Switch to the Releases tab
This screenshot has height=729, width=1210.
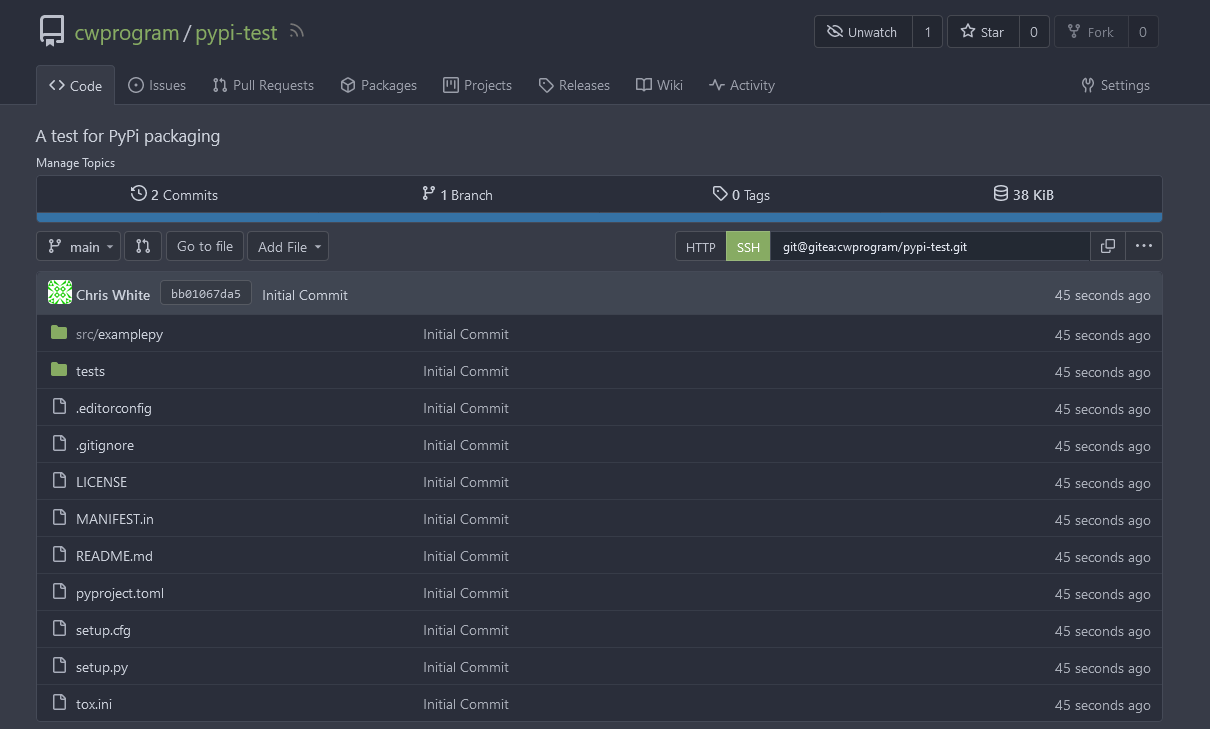click(x=574, y=85)
